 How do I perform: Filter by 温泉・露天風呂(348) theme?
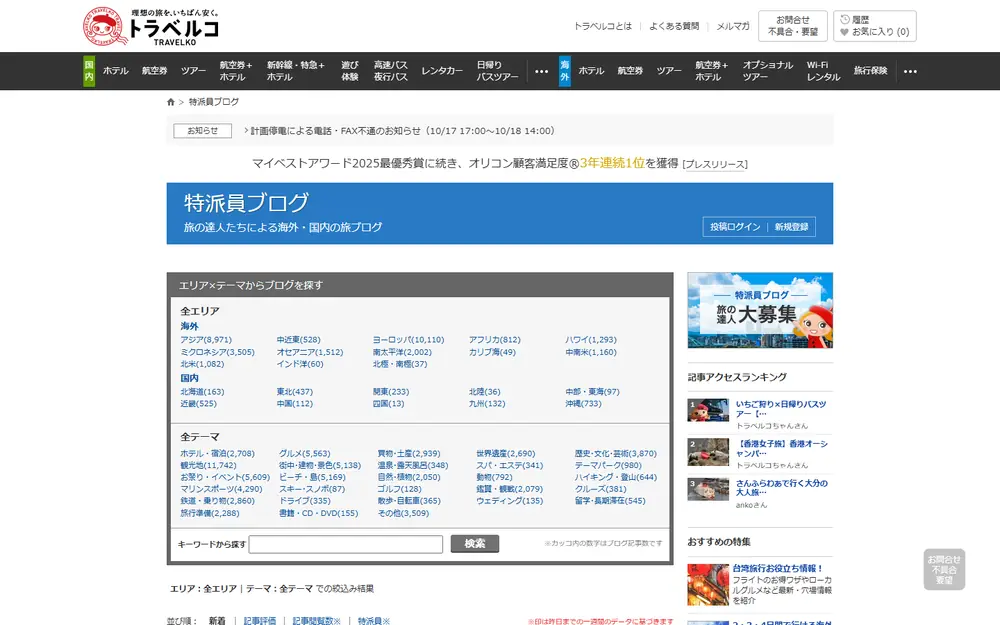(413, 466)
